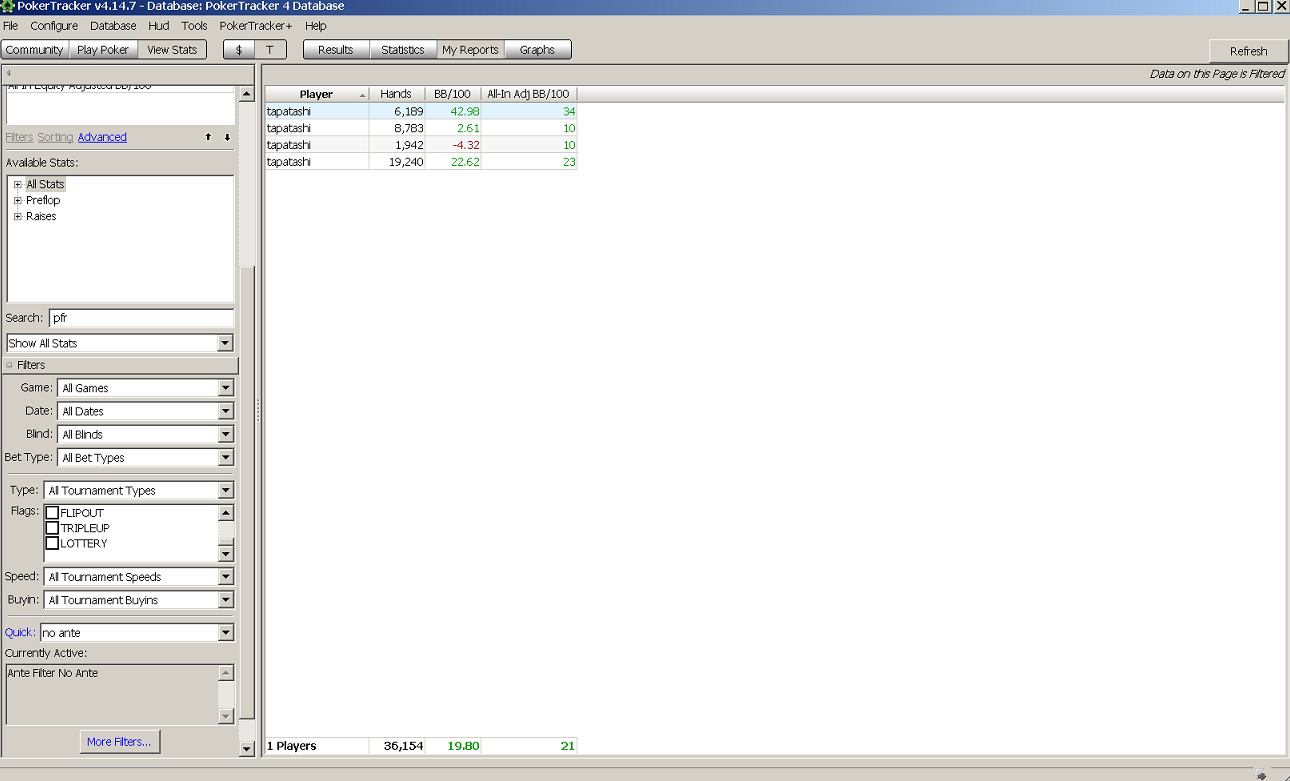Viewport: 1290px width, 781px height.
Task: Click the cash games dollar sign button
Action: 239,50
